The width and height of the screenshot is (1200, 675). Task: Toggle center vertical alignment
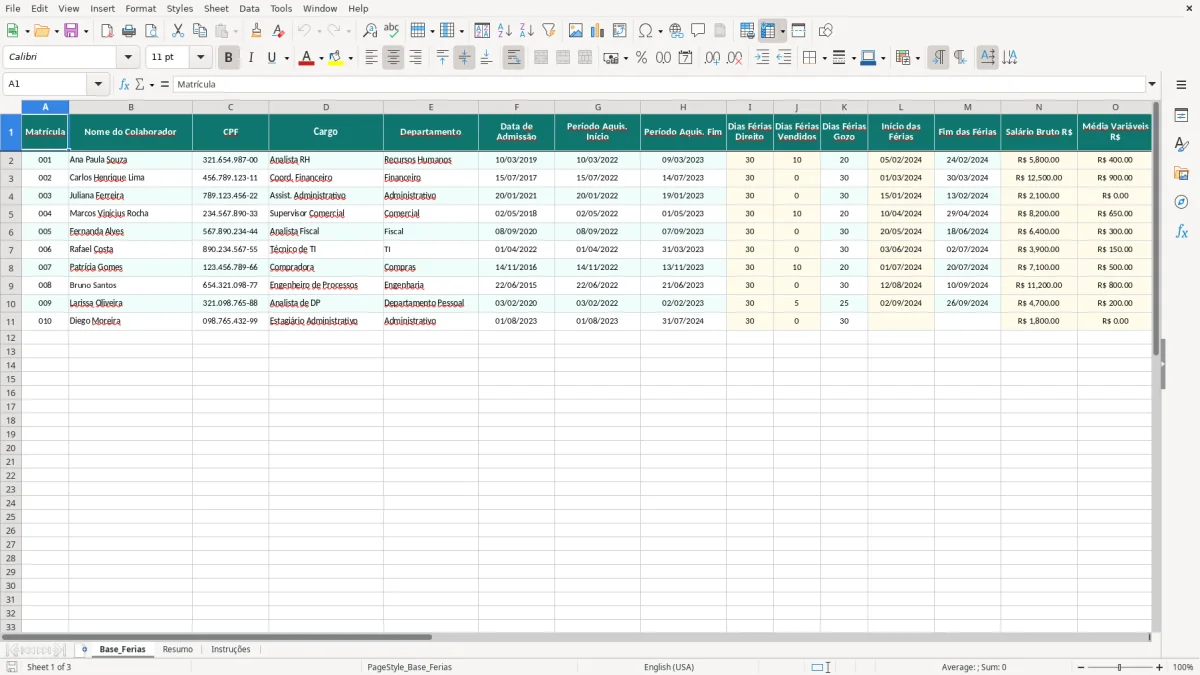[x=464, y=58]
